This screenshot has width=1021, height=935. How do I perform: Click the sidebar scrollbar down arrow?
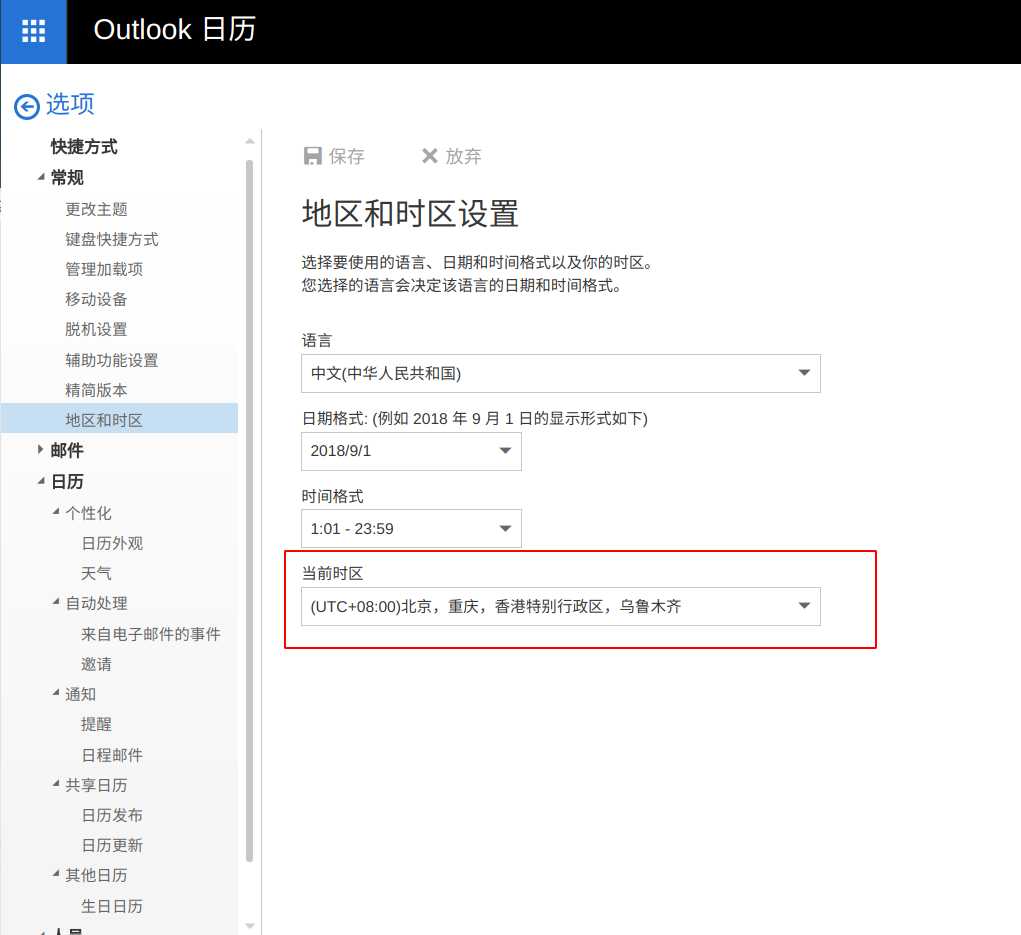click(x=250, y=925)
